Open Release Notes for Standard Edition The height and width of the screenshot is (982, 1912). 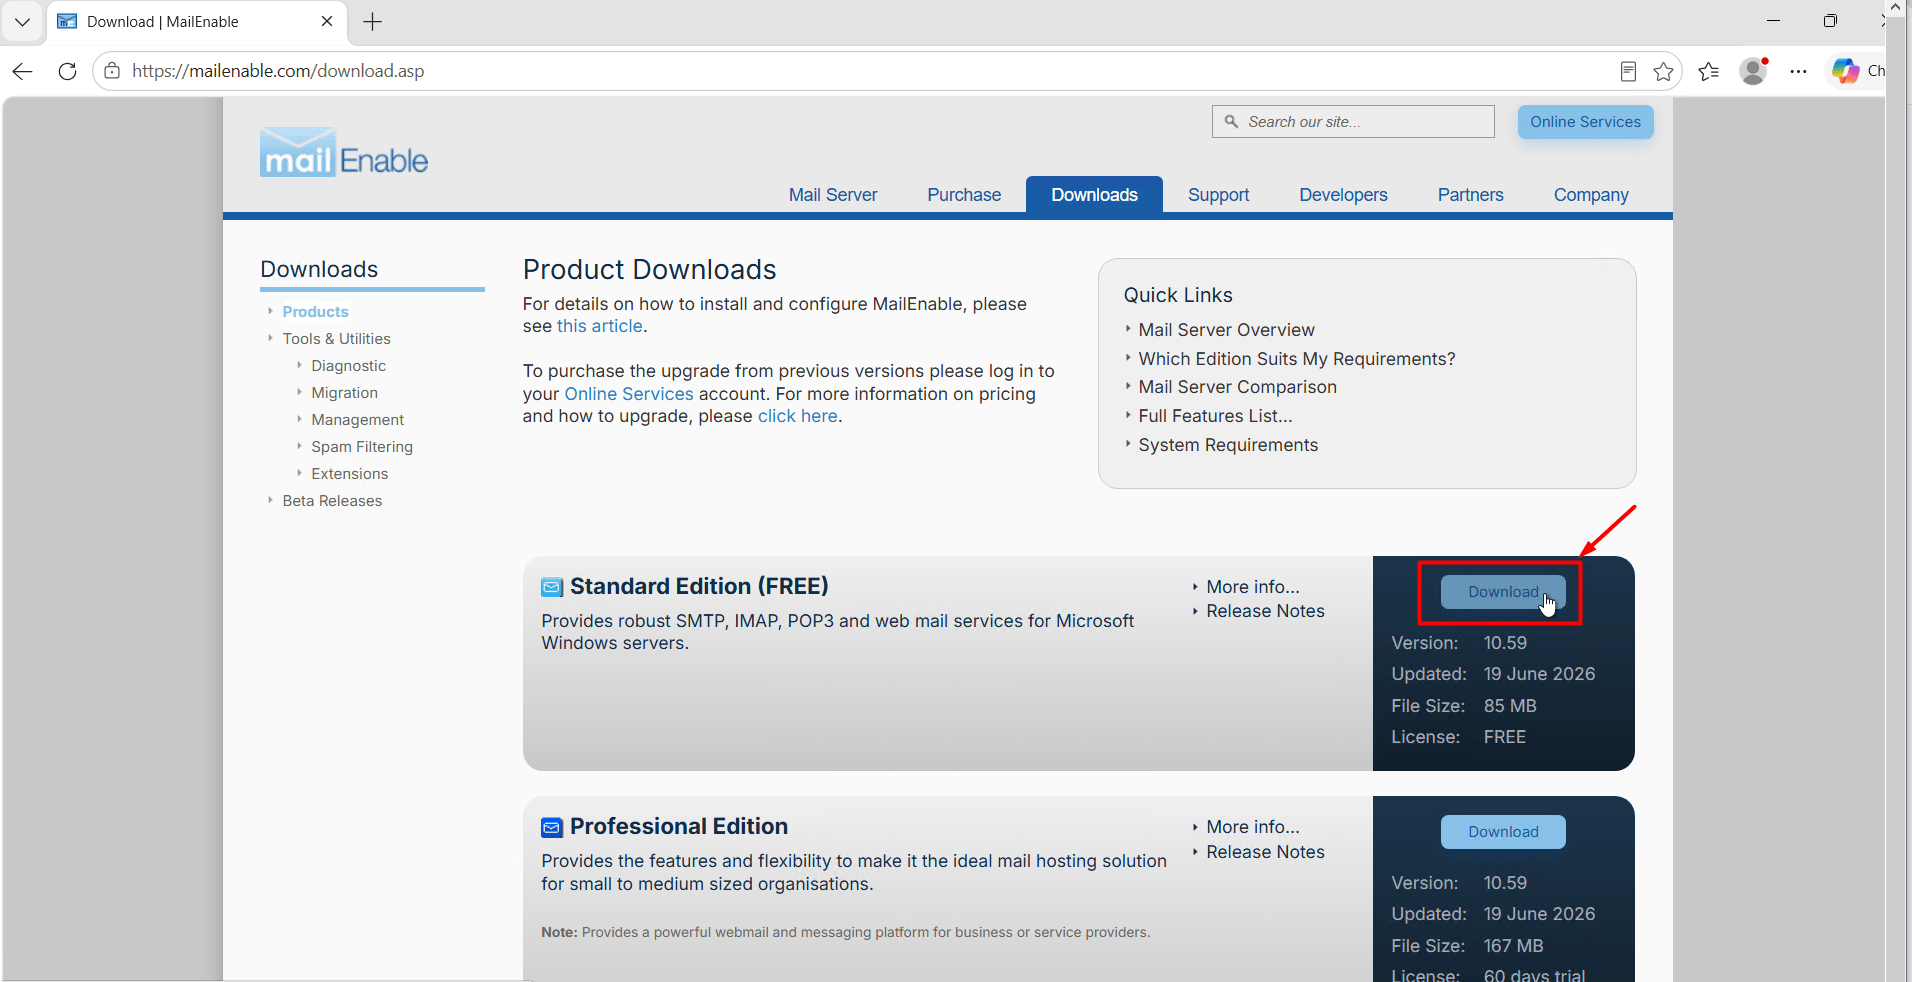pos(1265,611)
